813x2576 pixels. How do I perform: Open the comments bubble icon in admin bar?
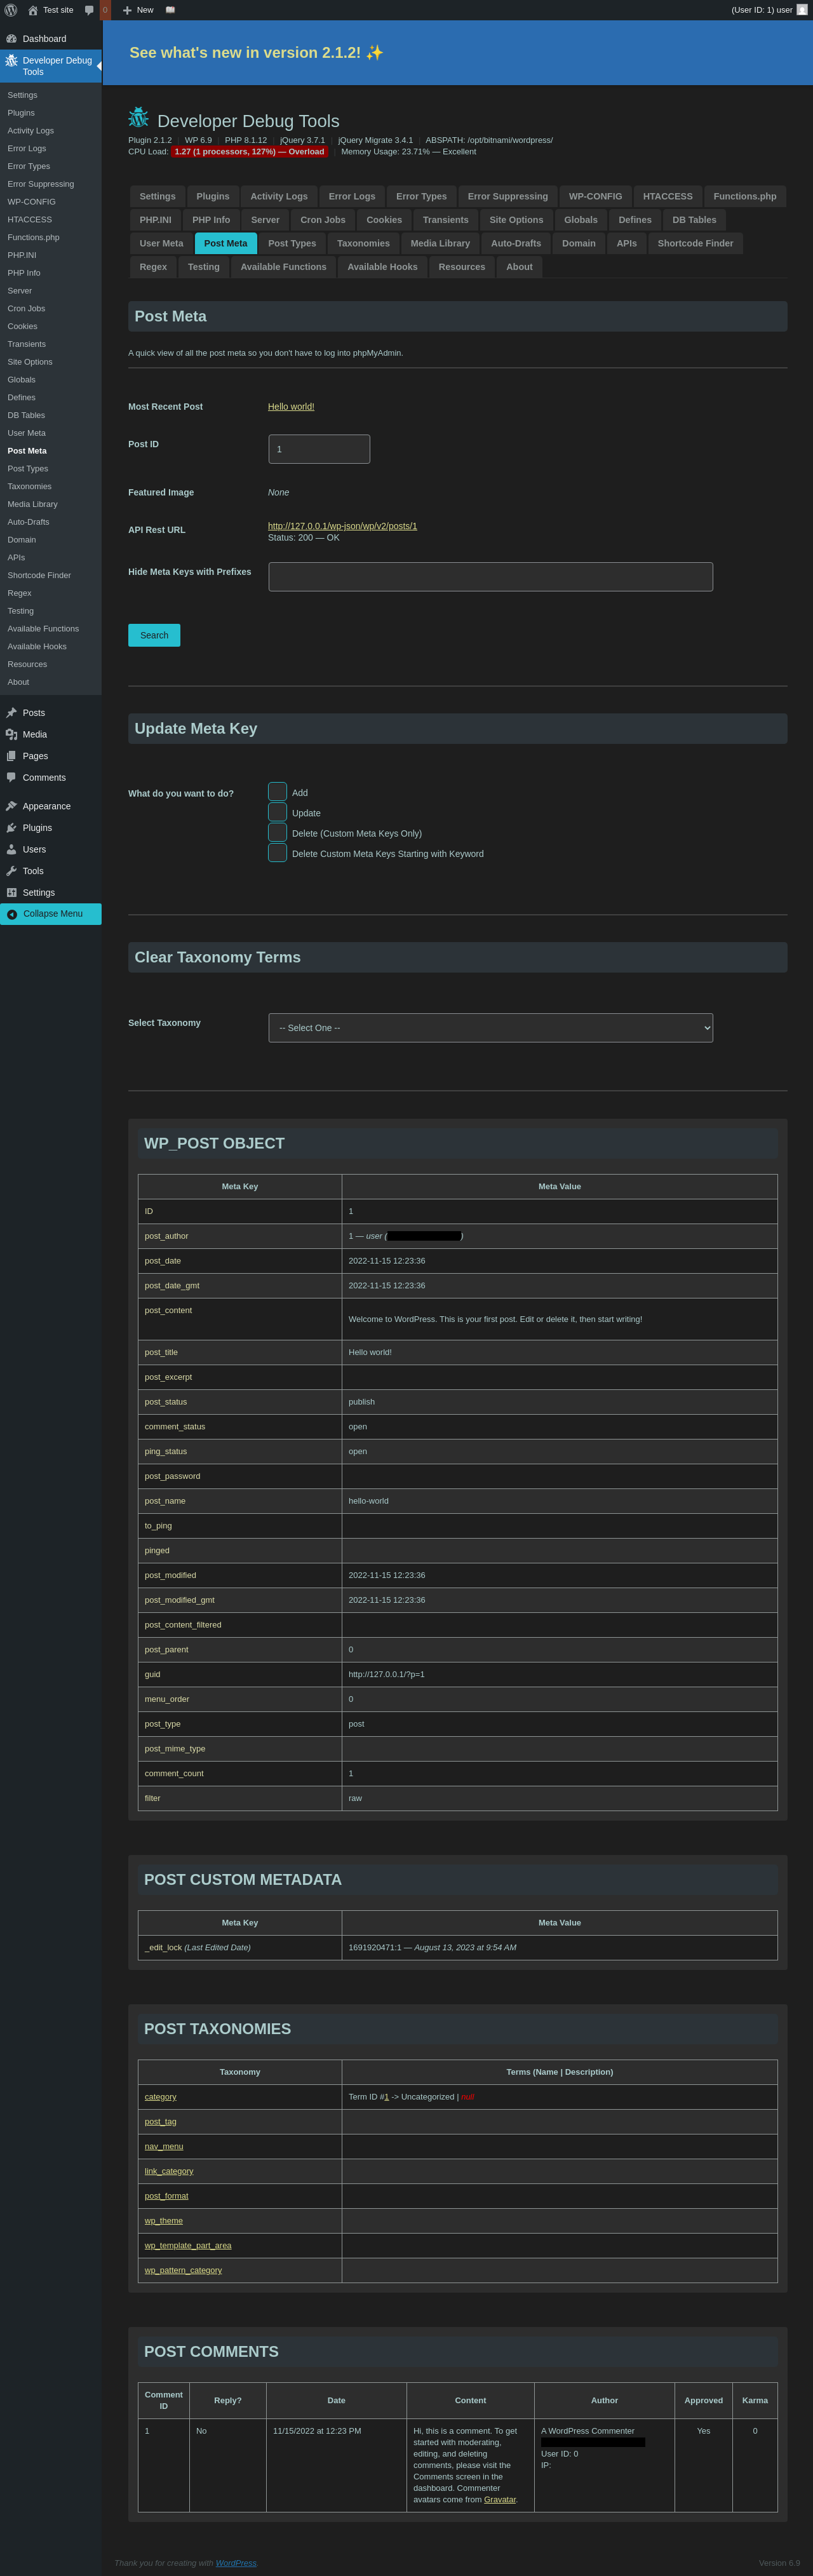(89, 10)
